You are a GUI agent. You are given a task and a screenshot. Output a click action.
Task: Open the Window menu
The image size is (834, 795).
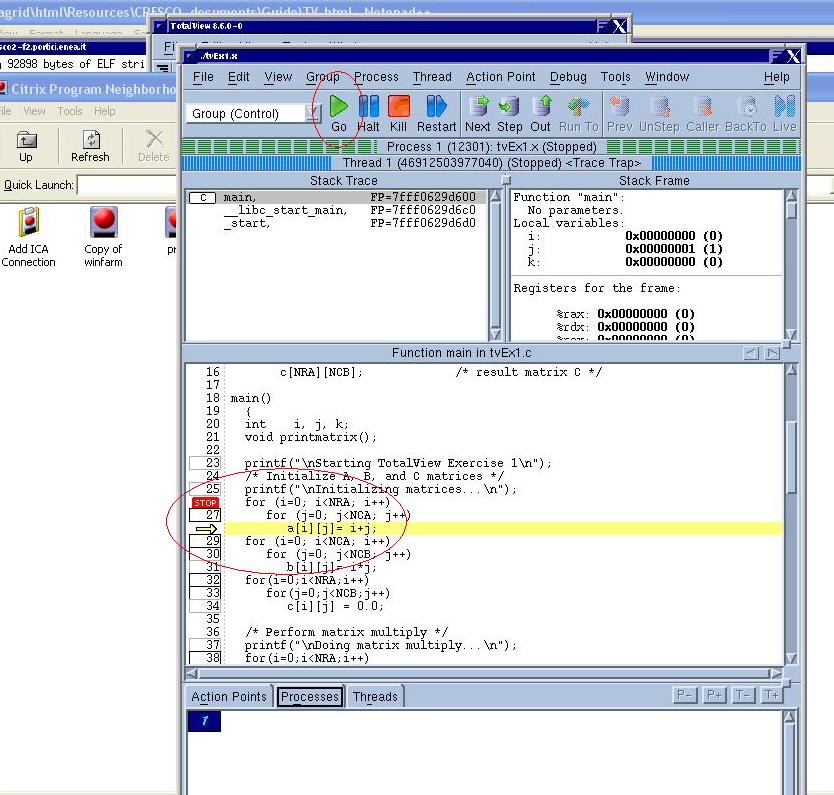coord(667,77)
